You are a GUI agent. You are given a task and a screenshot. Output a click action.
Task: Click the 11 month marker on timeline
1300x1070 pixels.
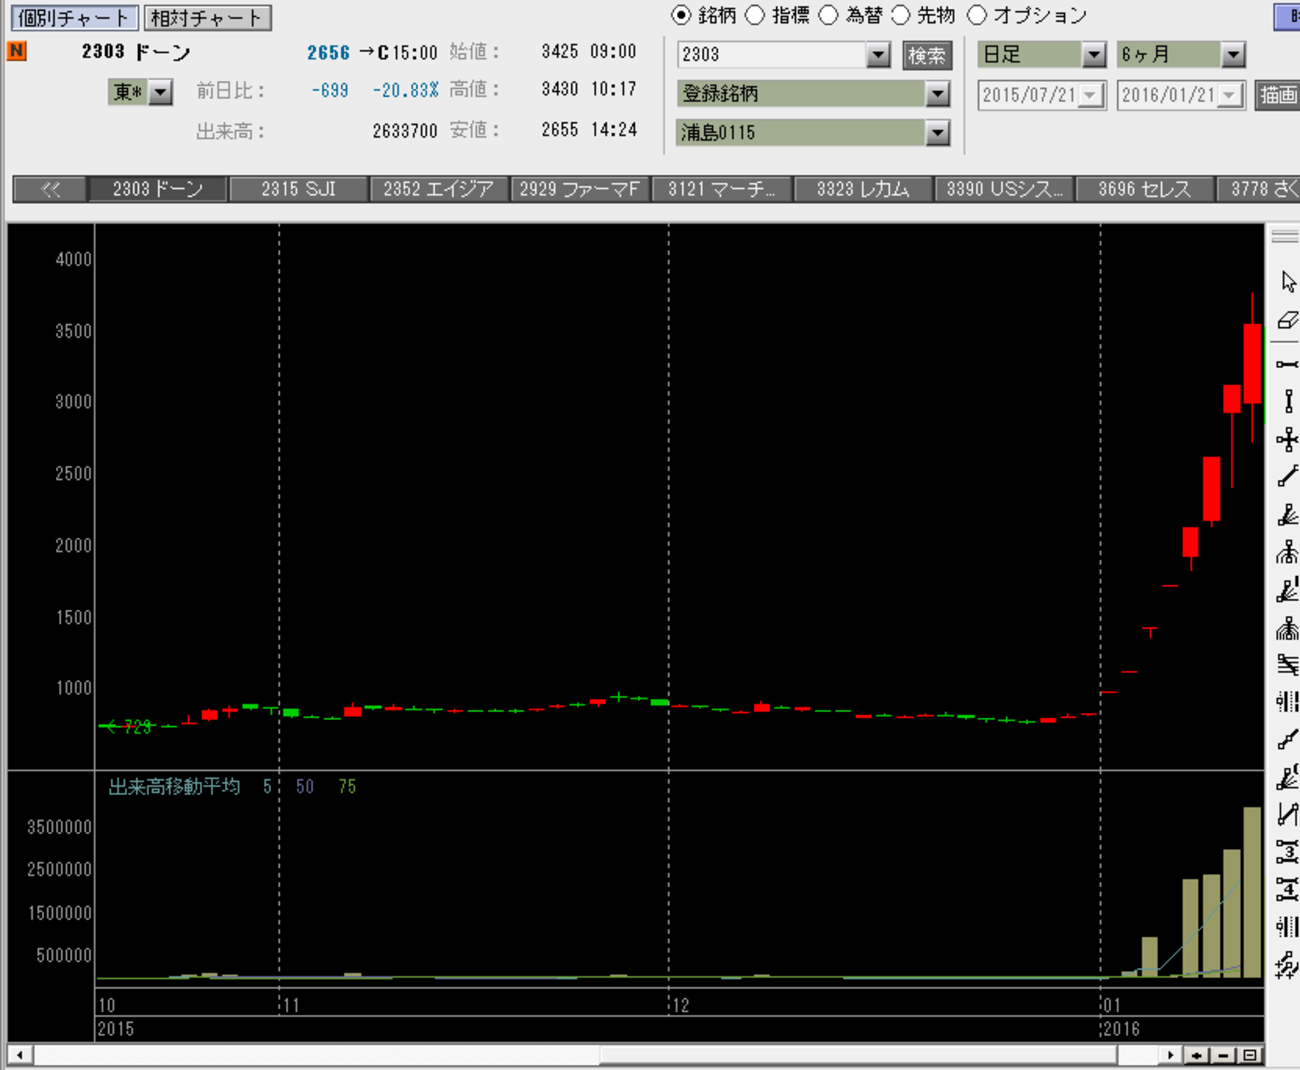(290, 1005)
